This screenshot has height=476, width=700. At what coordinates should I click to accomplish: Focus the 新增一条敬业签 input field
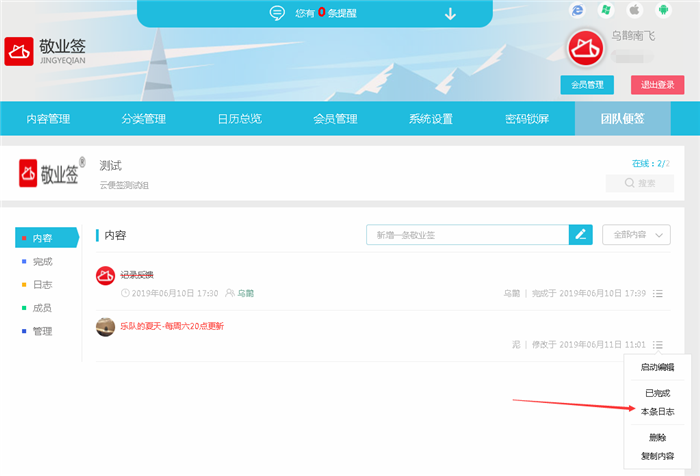[x=467, y=235]
